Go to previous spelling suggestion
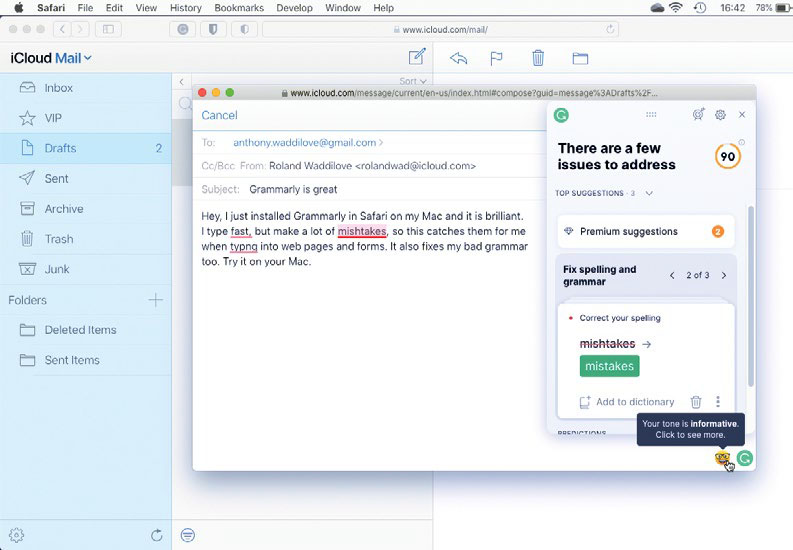793x550 pixels. [x=672, y=276]
